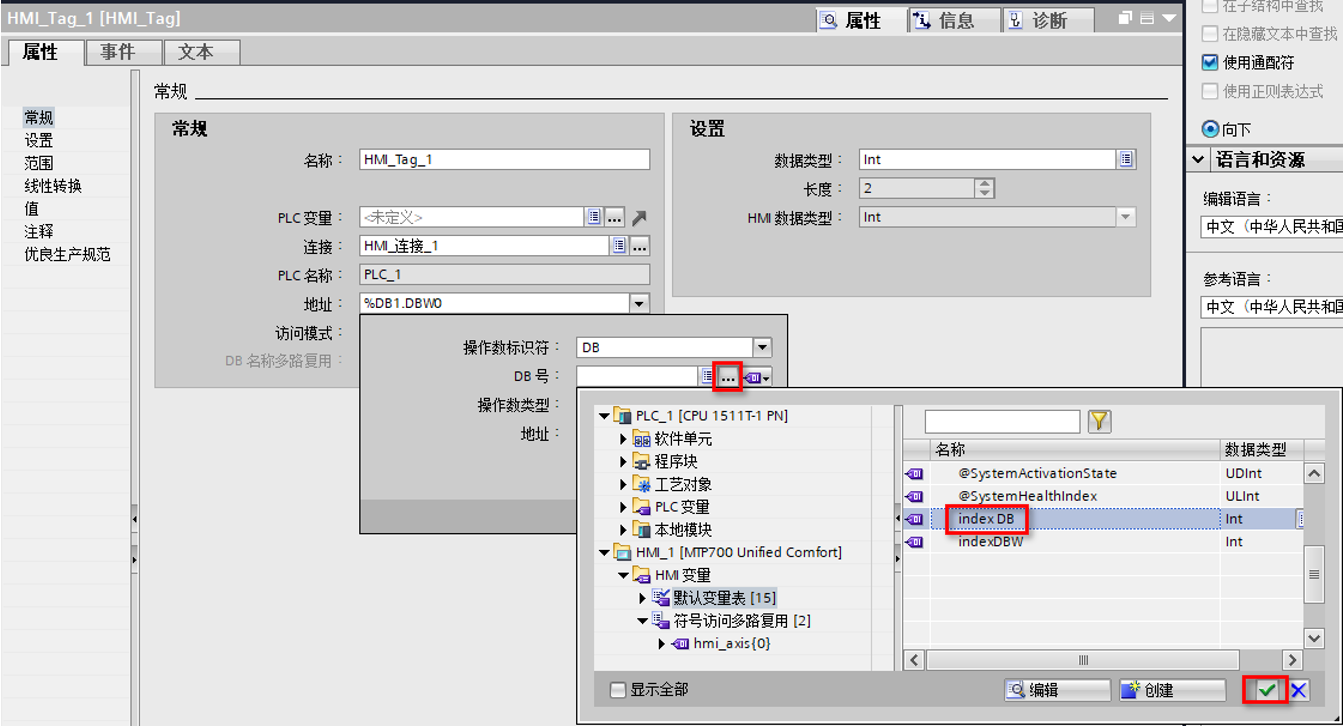Image resolution: width=1344 pixels, height=726 pixels.
Task: Open the data type selector icon
Action: (1127, 159)
